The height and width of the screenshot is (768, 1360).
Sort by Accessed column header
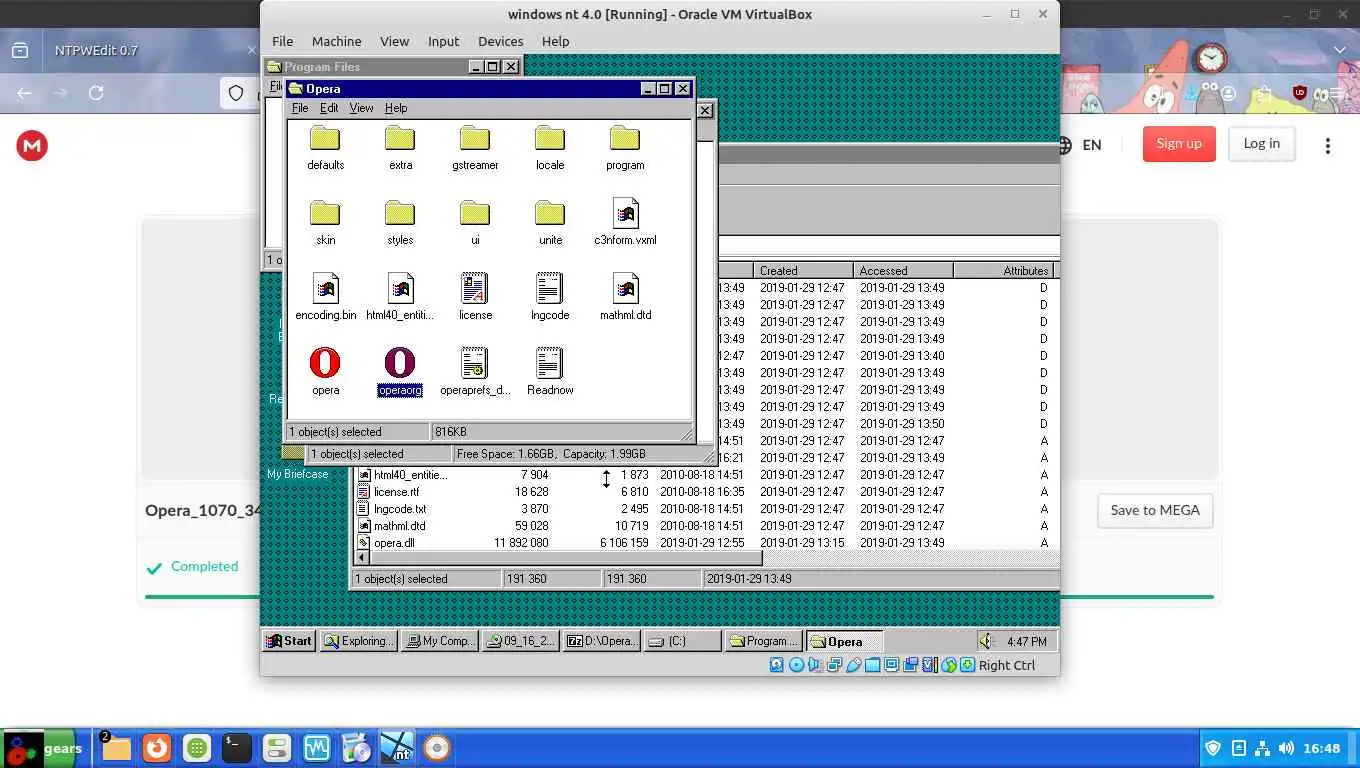(903, 271)
